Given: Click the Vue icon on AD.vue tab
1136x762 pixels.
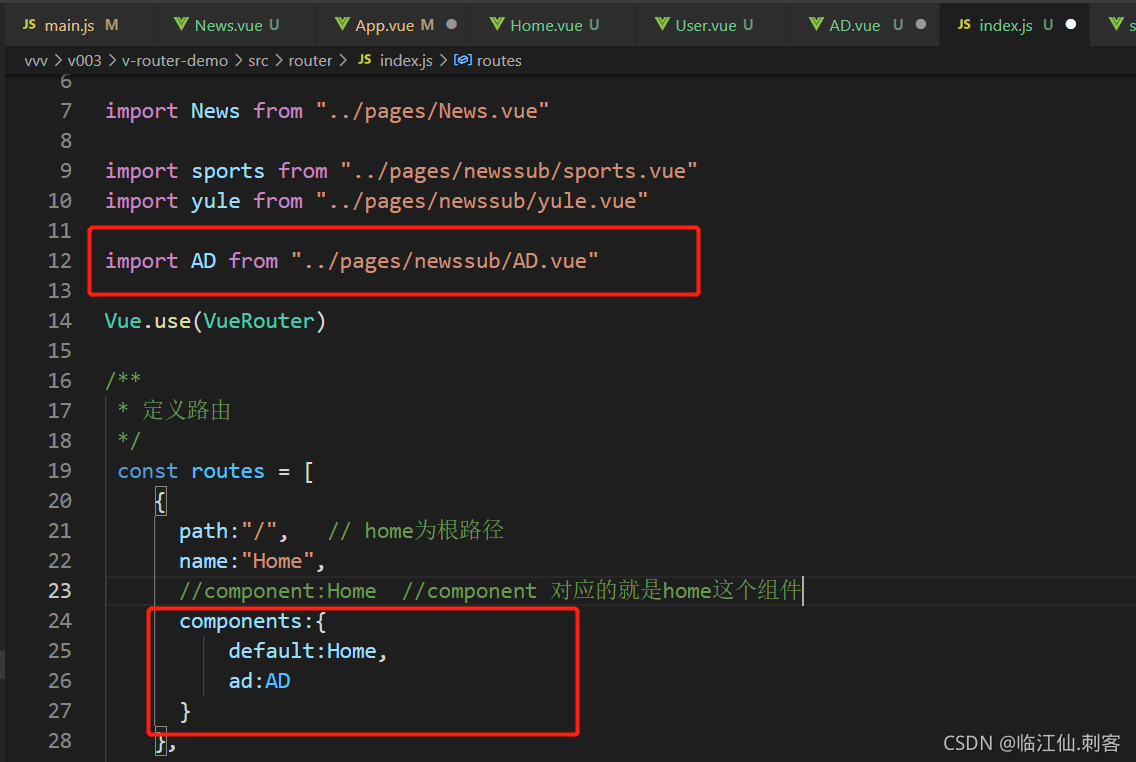Looking at the screenshot, I should [816, 25].
